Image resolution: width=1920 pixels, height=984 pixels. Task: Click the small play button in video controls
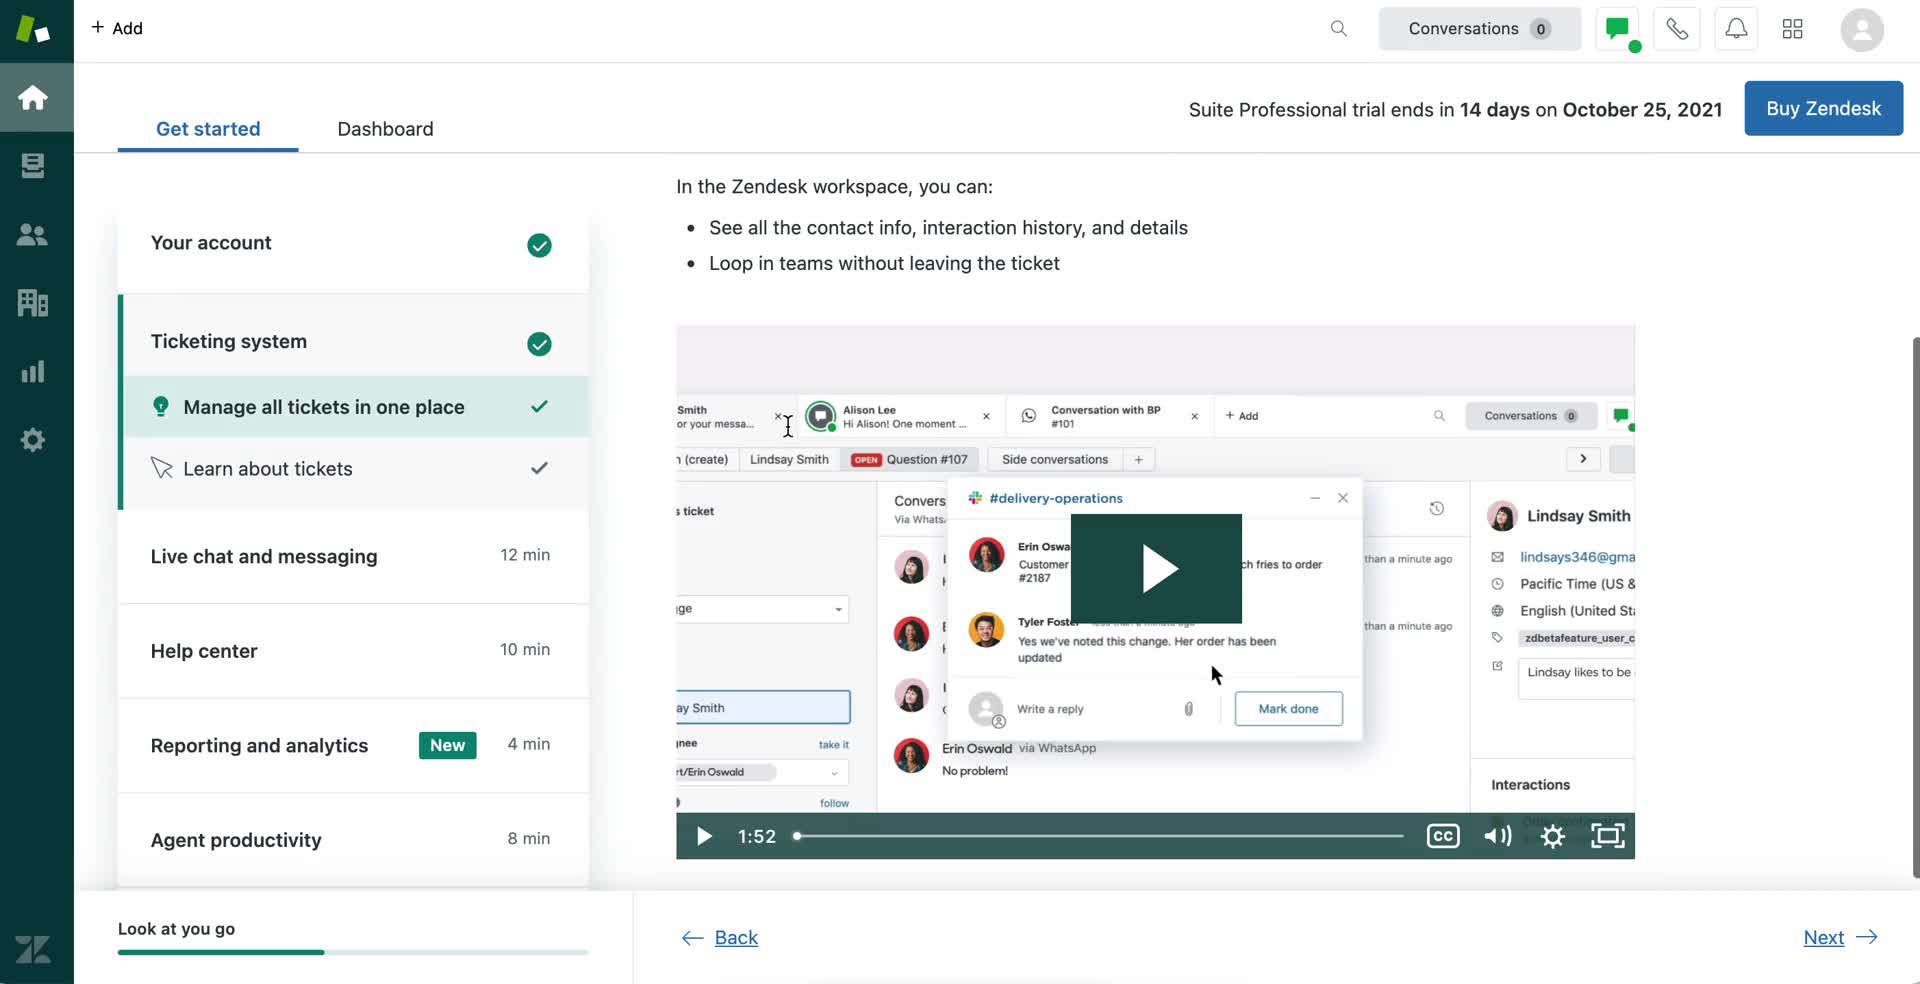(704, 836)
